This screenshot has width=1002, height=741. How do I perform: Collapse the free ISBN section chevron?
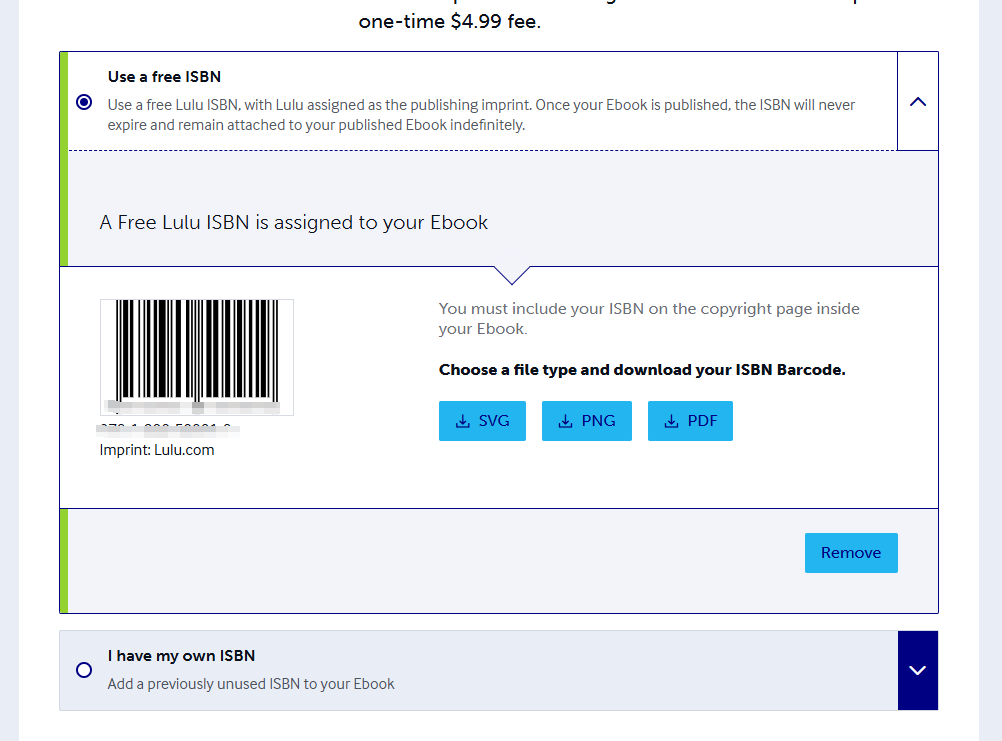click(918, 102)
